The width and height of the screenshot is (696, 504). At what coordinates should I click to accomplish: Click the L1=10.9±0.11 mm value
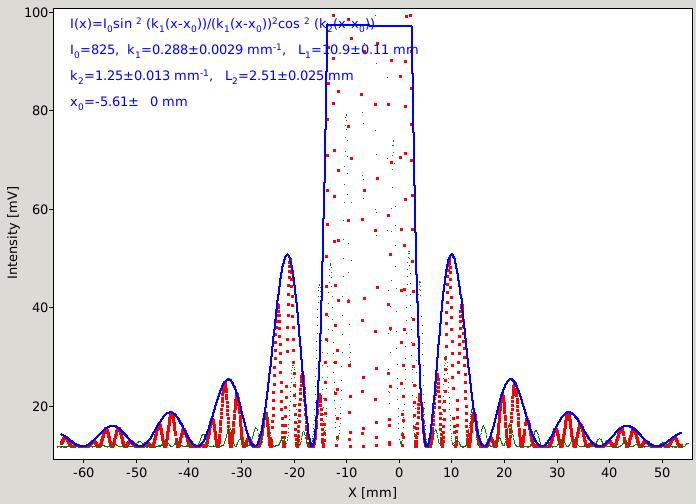[x=358, y=50]
